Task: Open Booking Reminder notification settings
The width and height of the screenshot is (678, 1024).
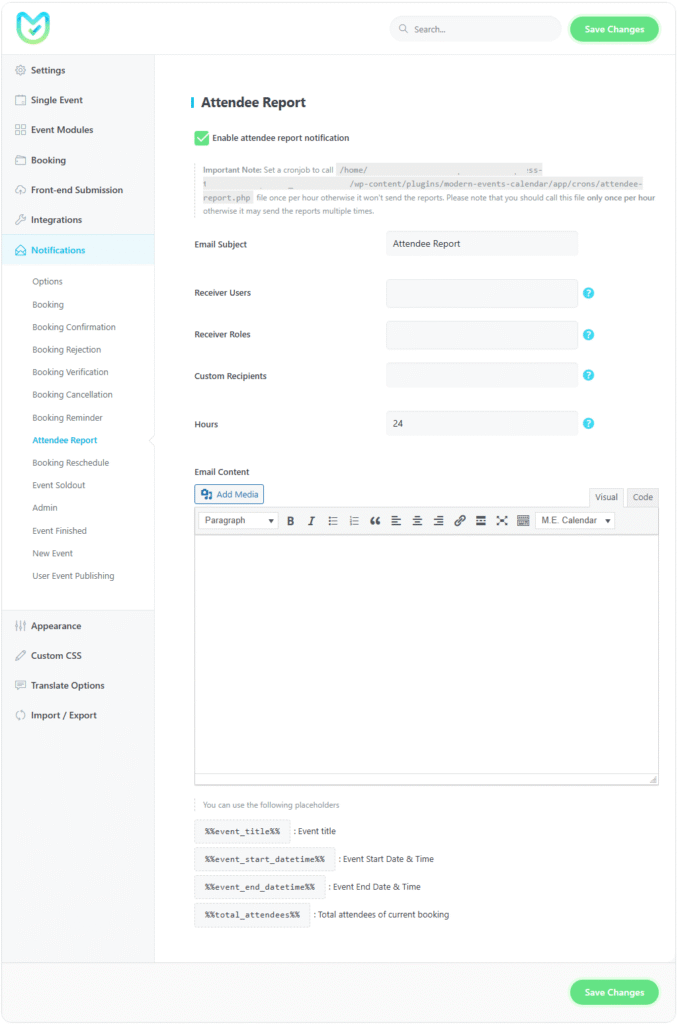Action: (67, 418)
